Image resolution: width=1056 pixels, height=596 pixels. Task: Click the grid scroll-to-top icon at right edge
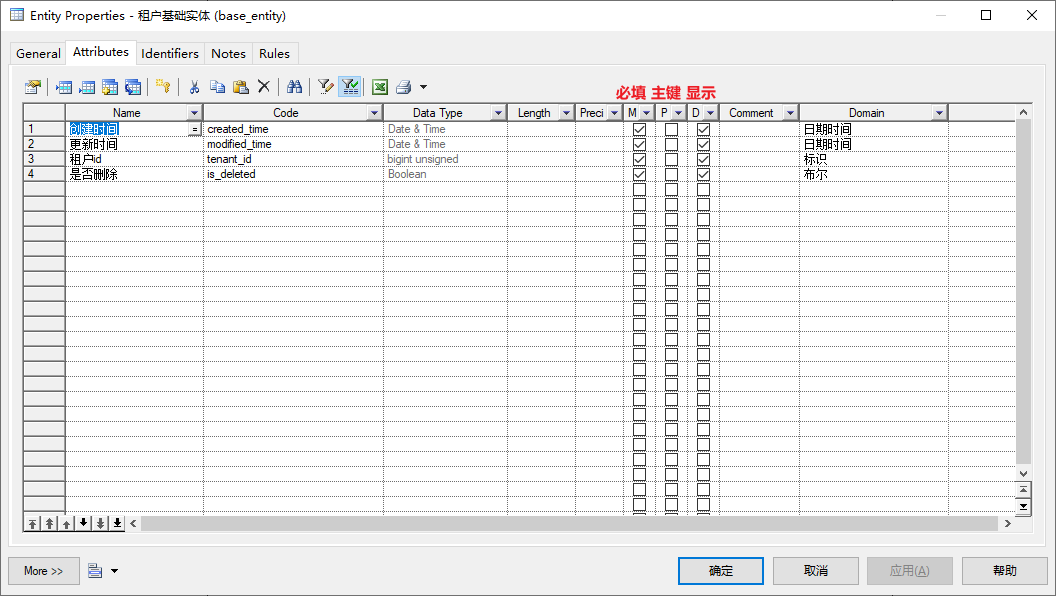click(1024, 490)
